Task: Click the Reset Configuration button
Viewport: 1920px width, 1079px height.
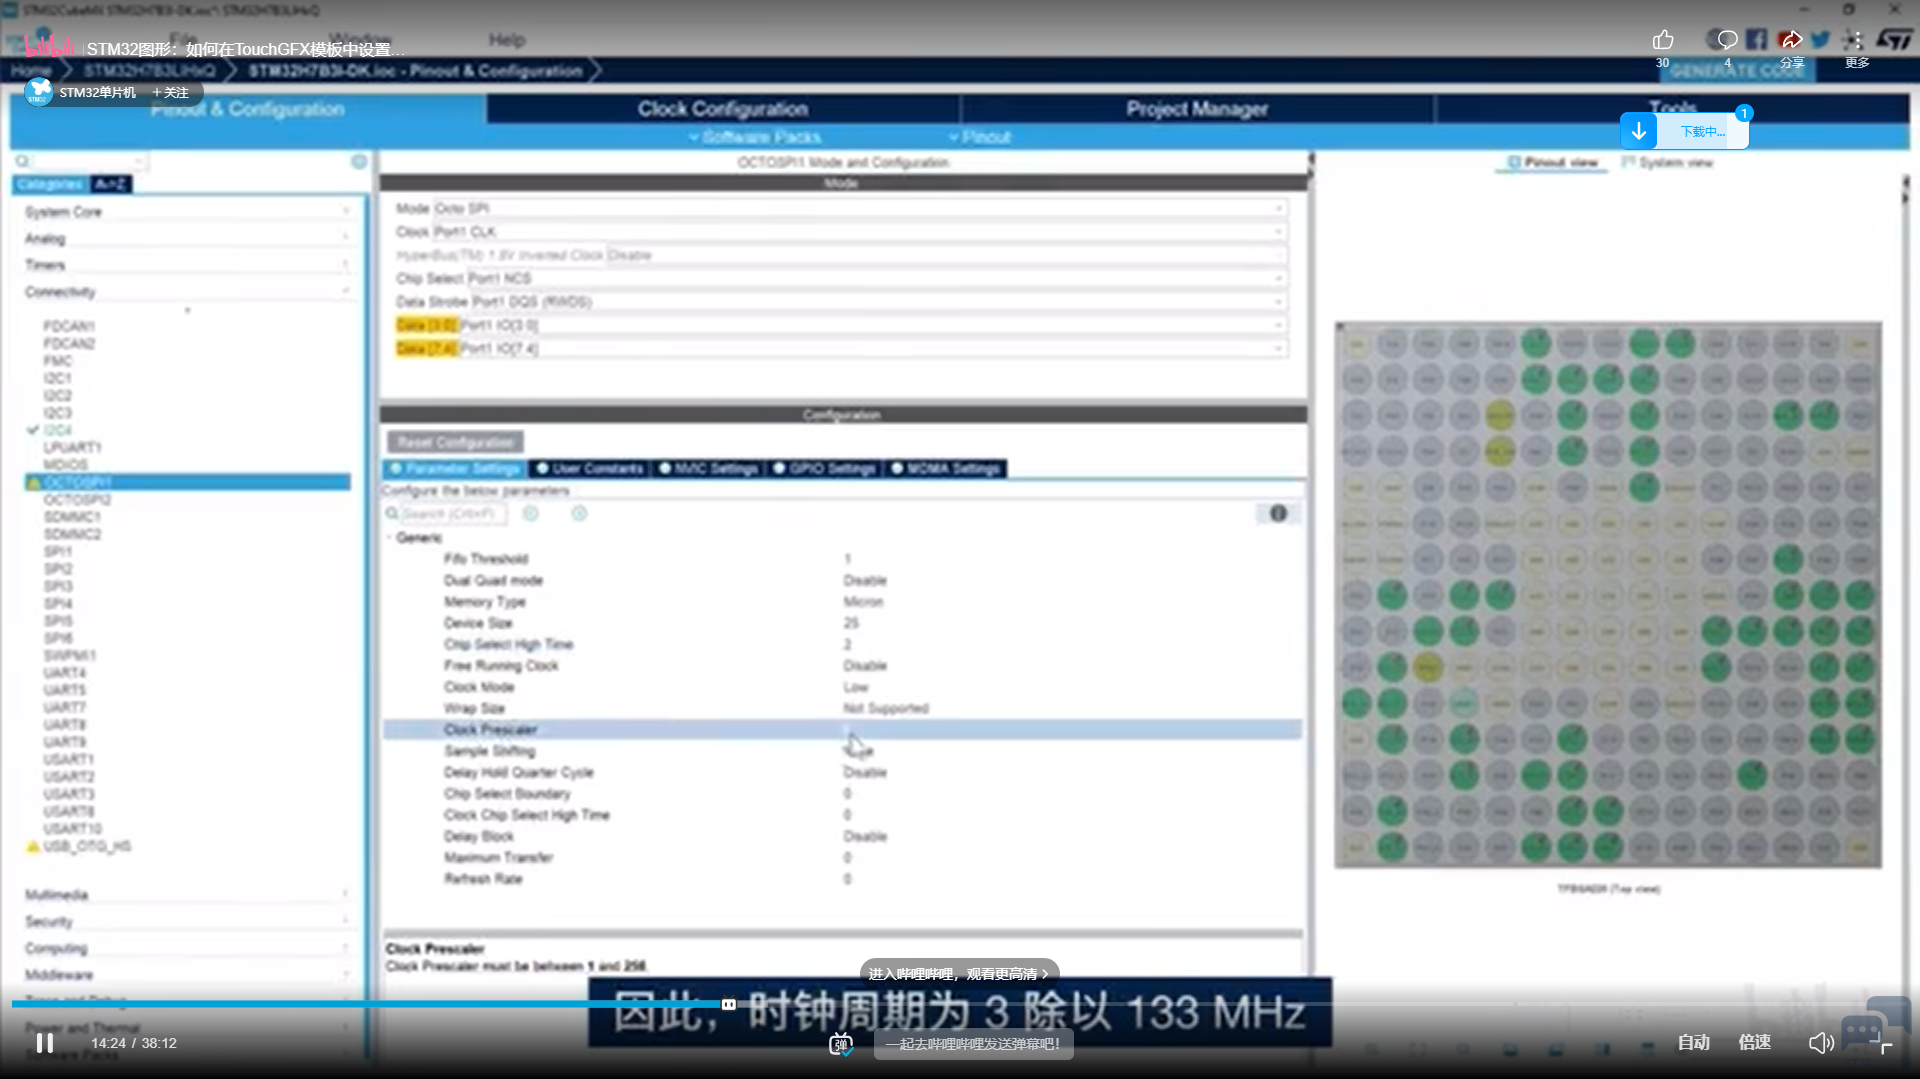Action: point(455,442)
